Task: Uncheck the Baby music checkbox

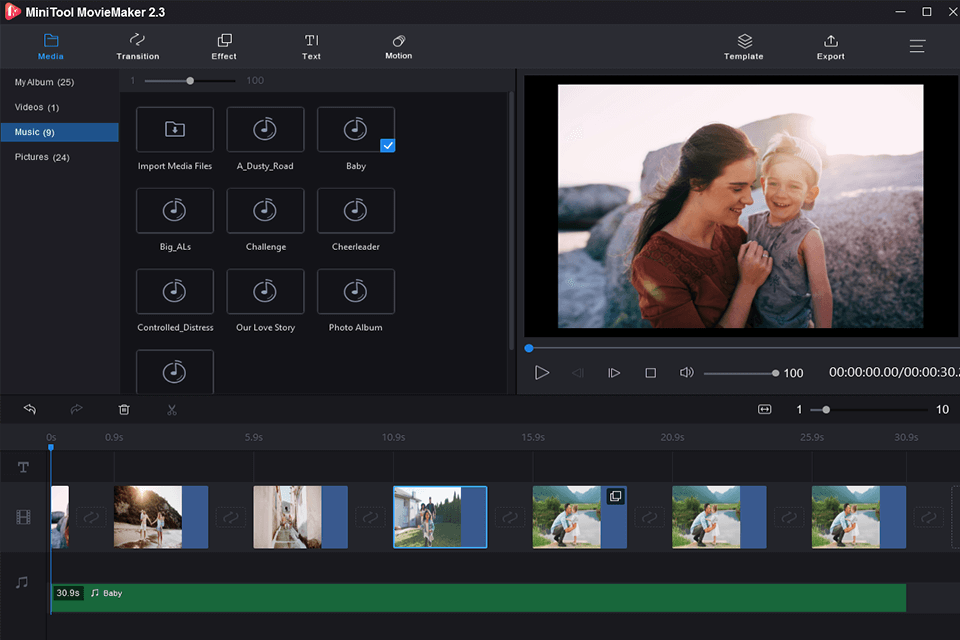Action: [x=388, y=146]
